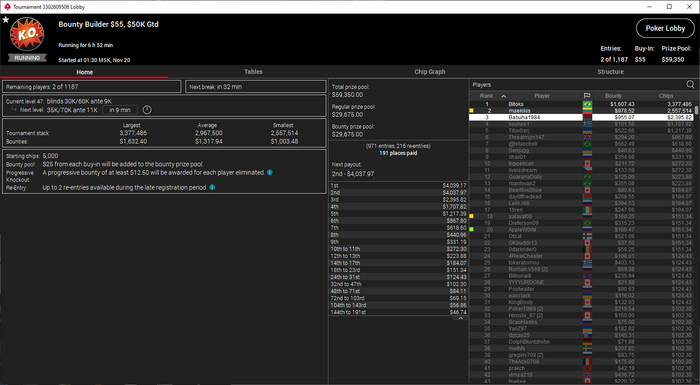Click the 9th place payout row
700x385 pixels.
point(398,242)
